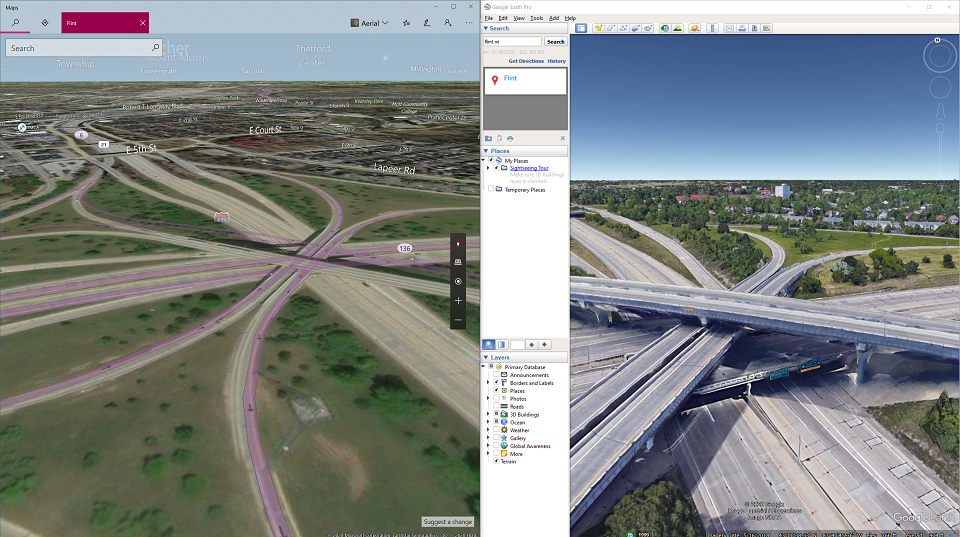The width and height of the screenshot is (960, 537).
Task: Toggle the My Places checkbox
Action: coord(490,160)
